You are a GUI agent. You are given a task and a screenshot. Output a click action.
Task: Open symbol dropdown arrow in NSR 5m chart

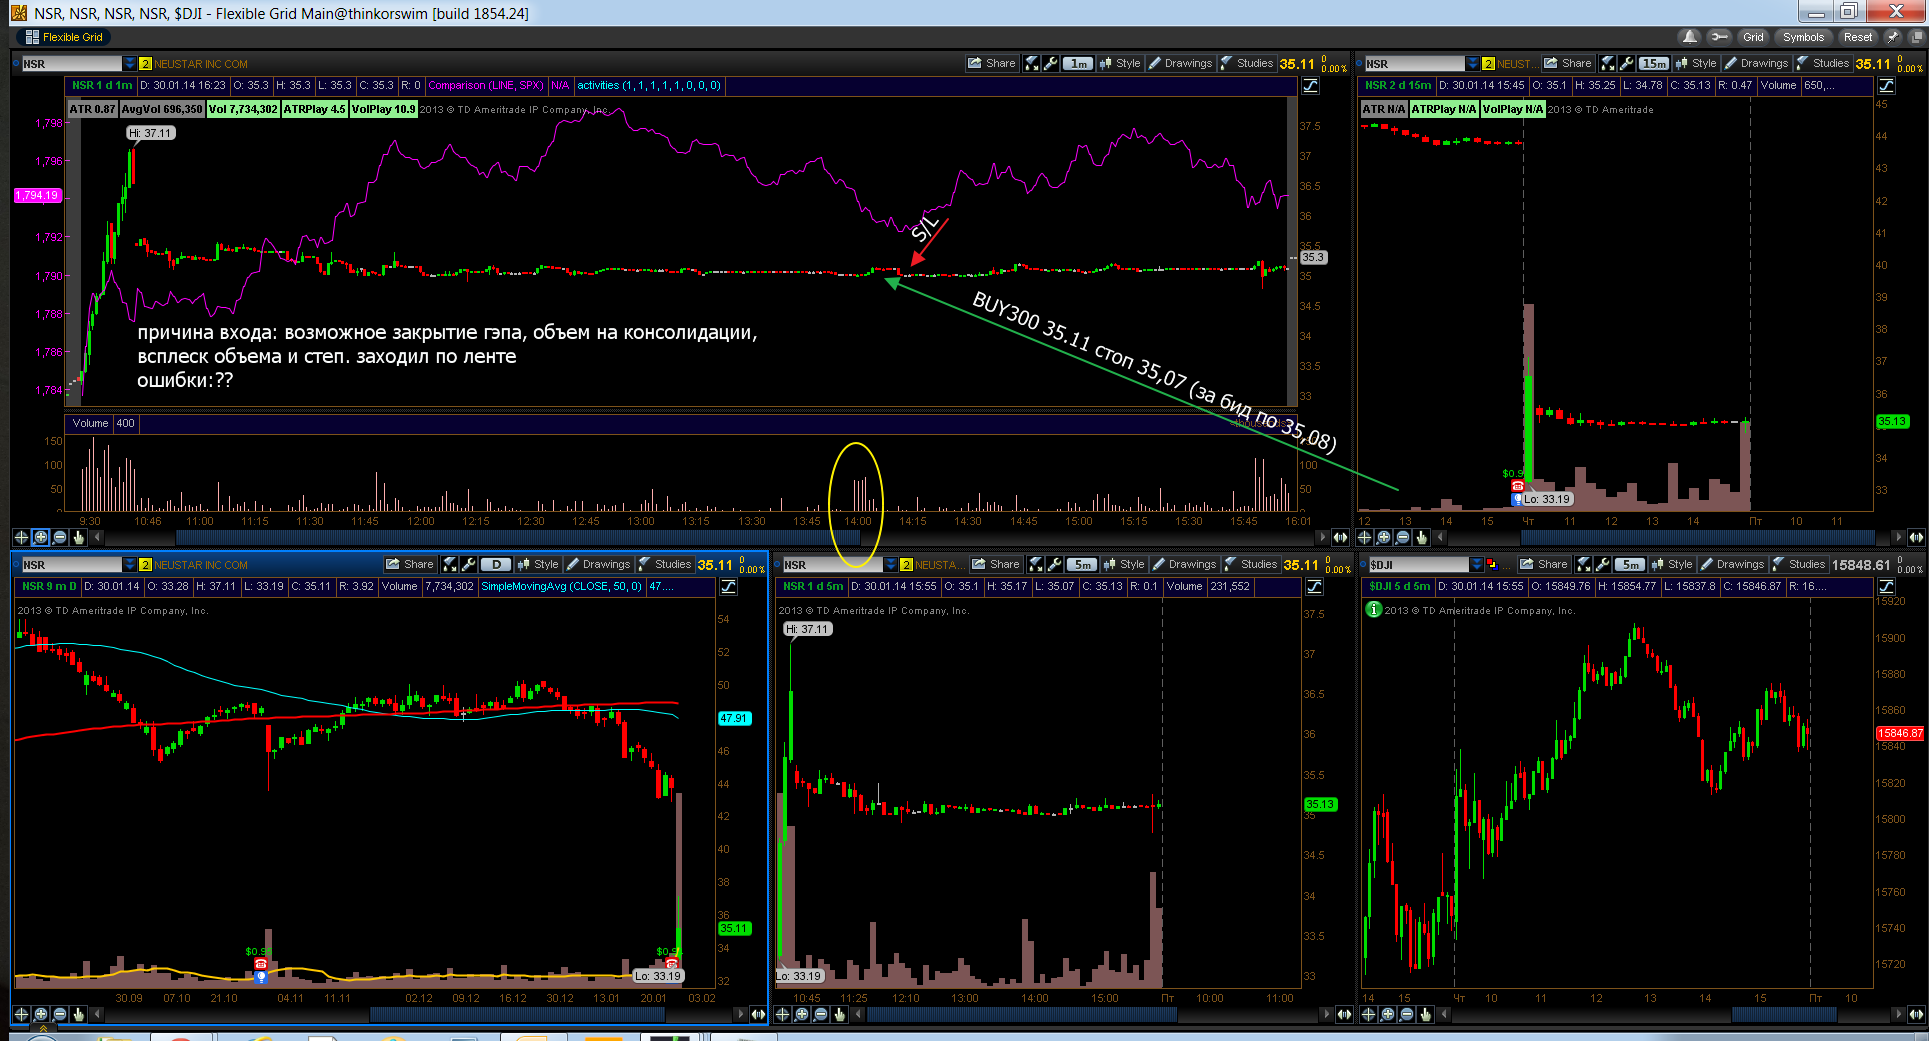click(890, 565)
